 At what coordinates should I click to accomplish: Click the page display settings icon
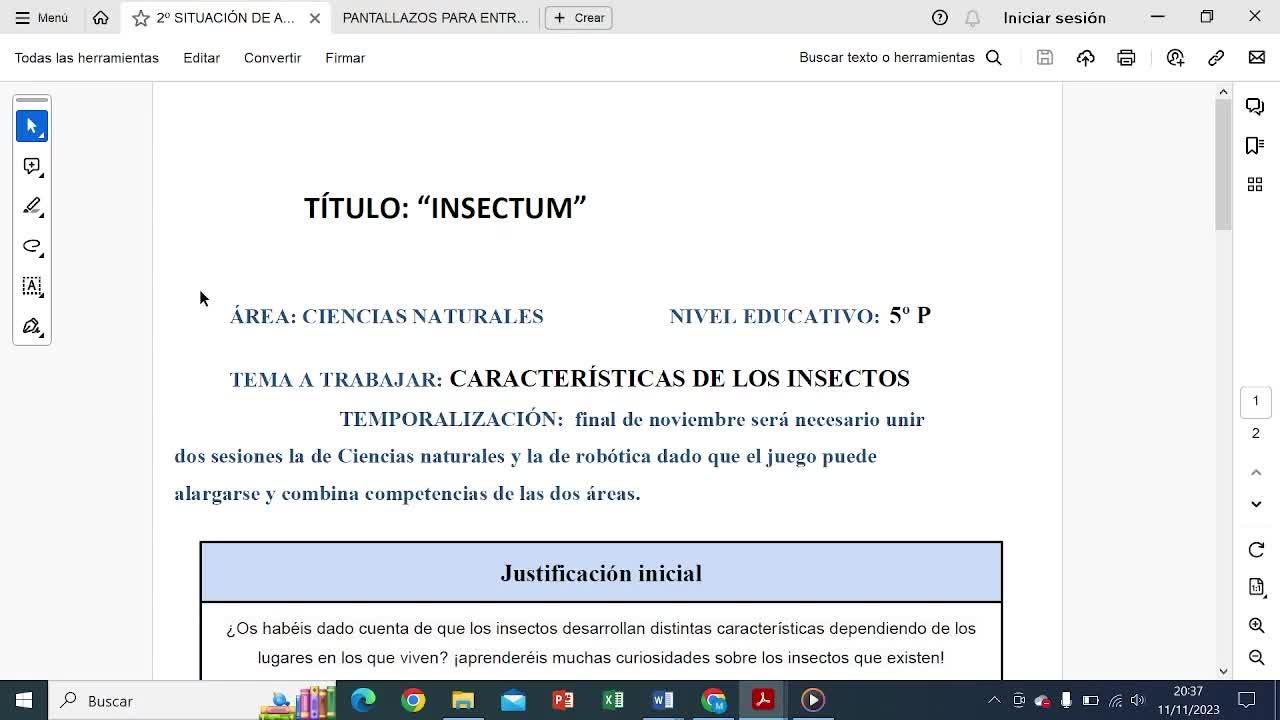(1257, 588)
